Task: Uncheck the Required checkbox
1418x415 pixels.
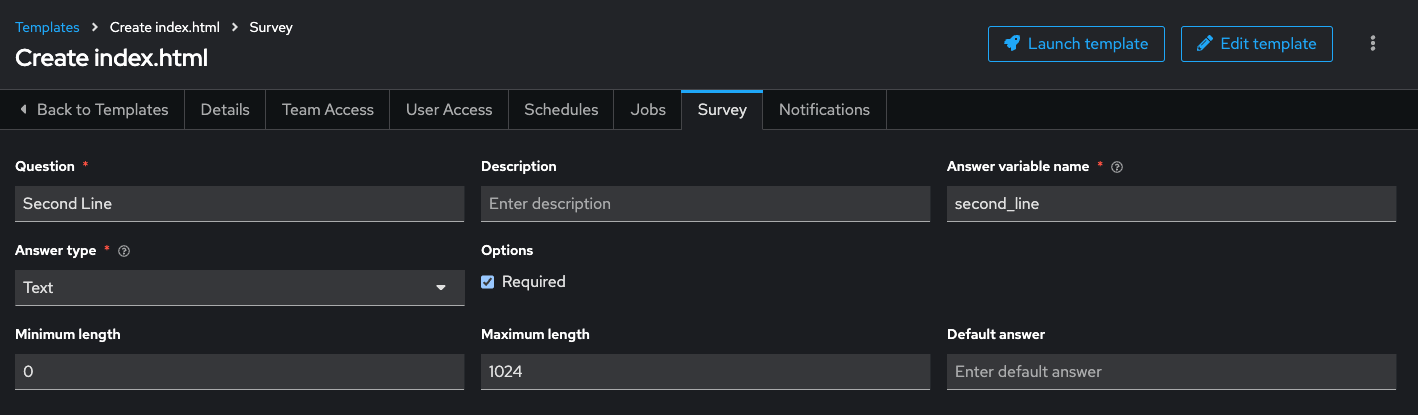Action: point(488,282)
